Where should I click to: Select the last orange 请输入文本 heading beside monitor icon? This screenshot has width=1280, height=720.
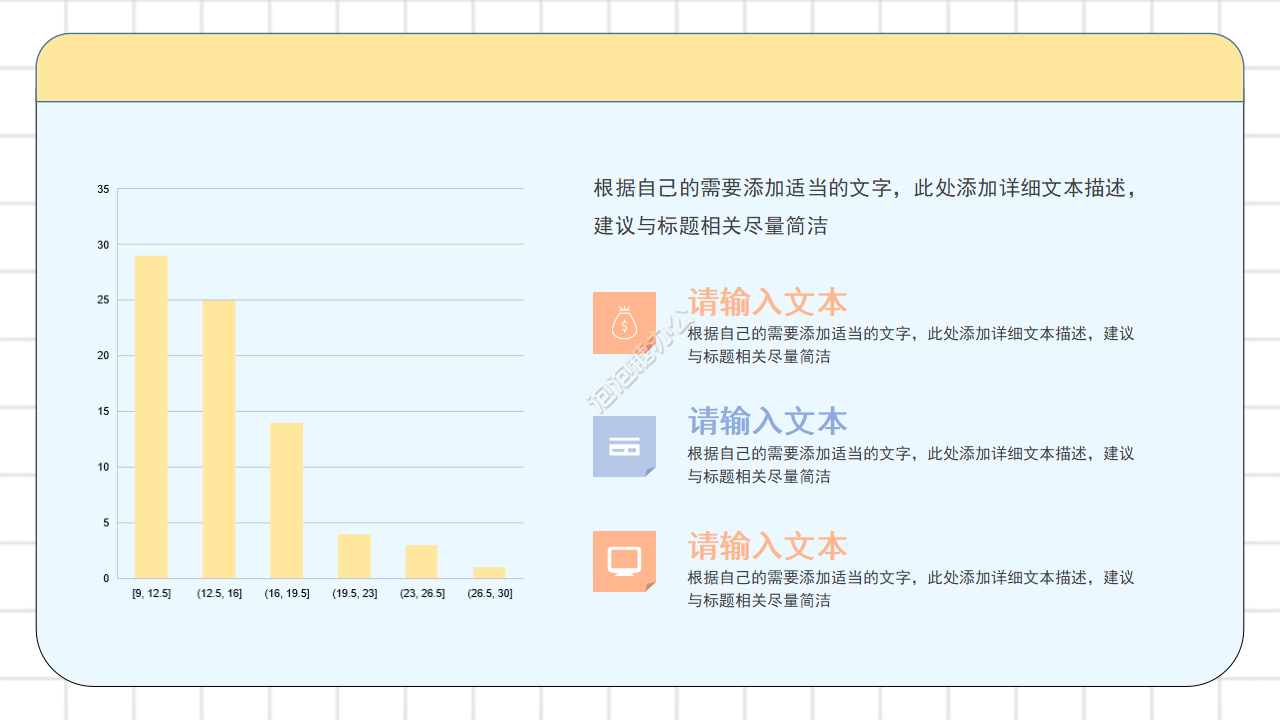pyautogui.click(x=767, y=546)
